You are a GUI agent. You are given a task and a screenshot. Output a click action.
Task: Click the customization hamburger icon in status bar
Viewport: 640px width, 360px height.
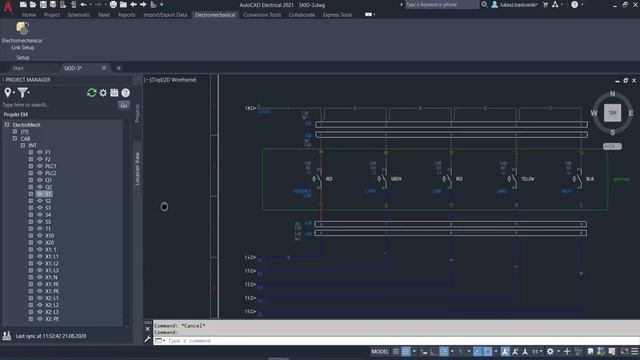coord(635,351)
